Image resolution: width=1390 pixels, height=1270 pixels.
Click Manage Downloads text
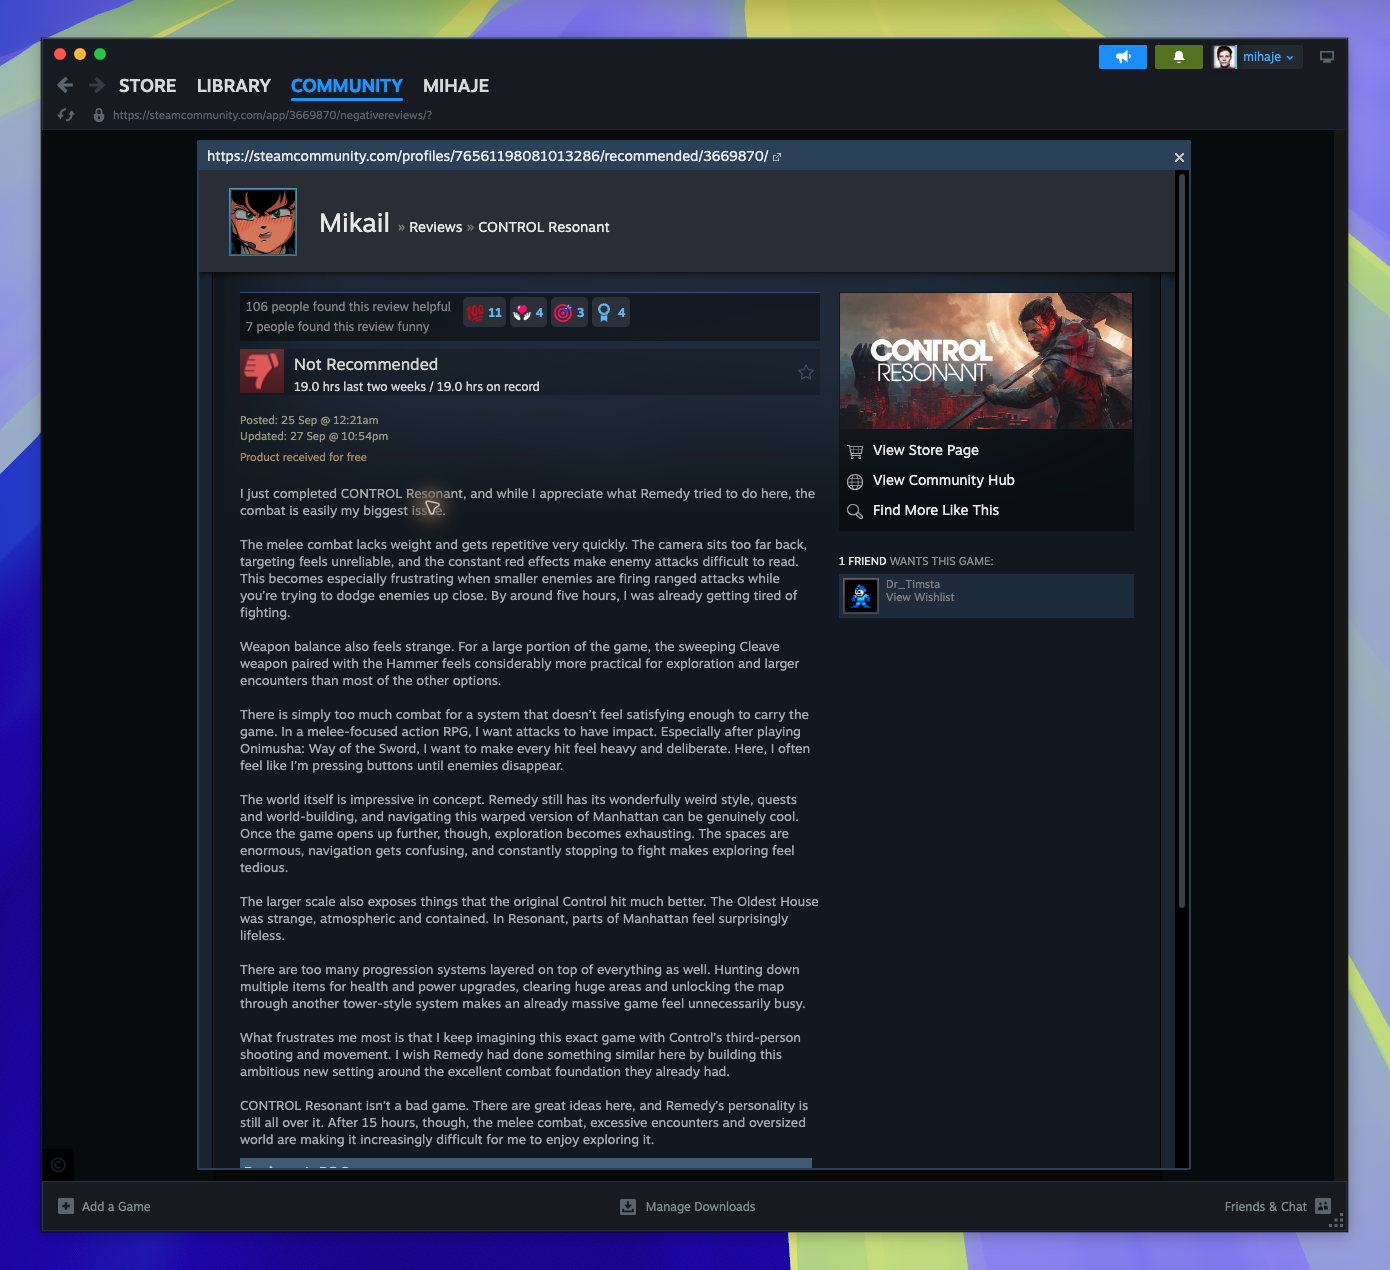pos(700,1207)
